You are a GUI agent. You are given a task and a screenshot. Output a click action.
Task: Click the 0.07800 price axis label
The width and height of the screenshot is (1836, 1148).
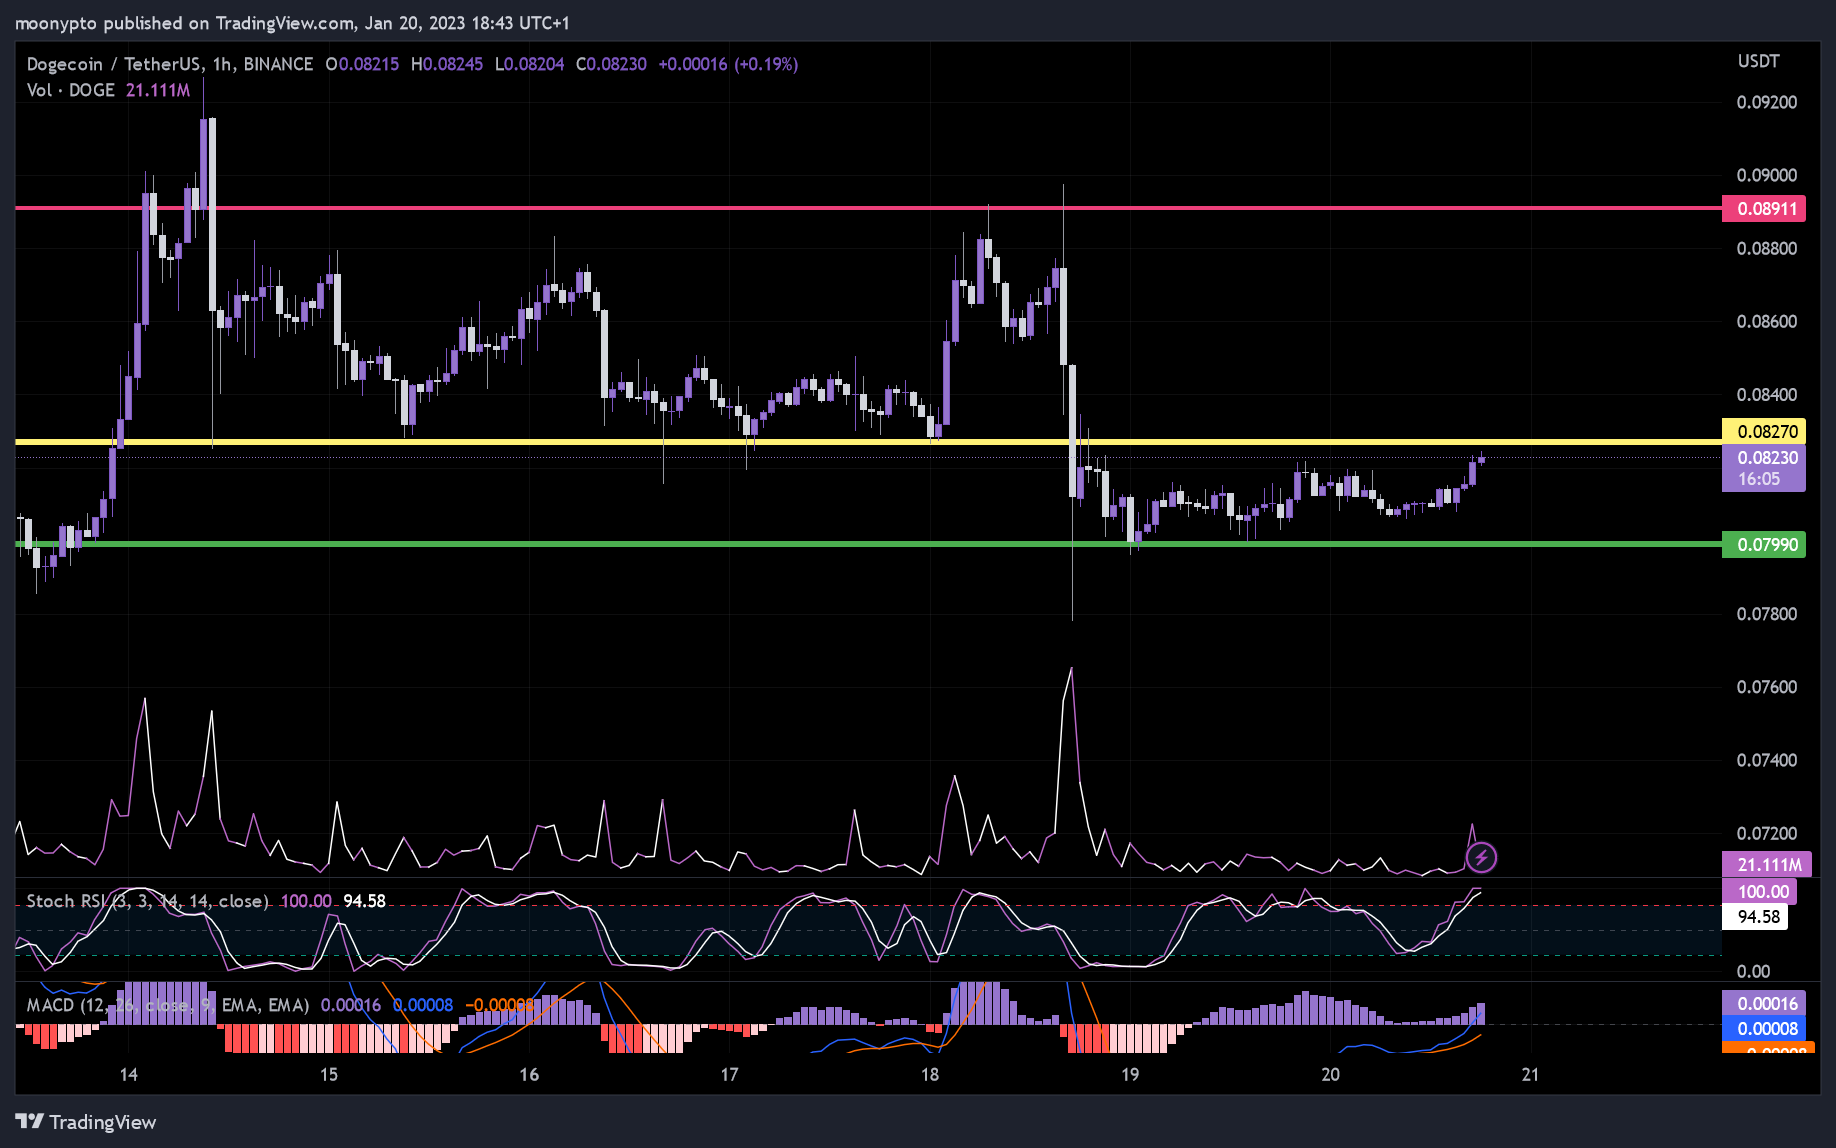click(1766, 614)
